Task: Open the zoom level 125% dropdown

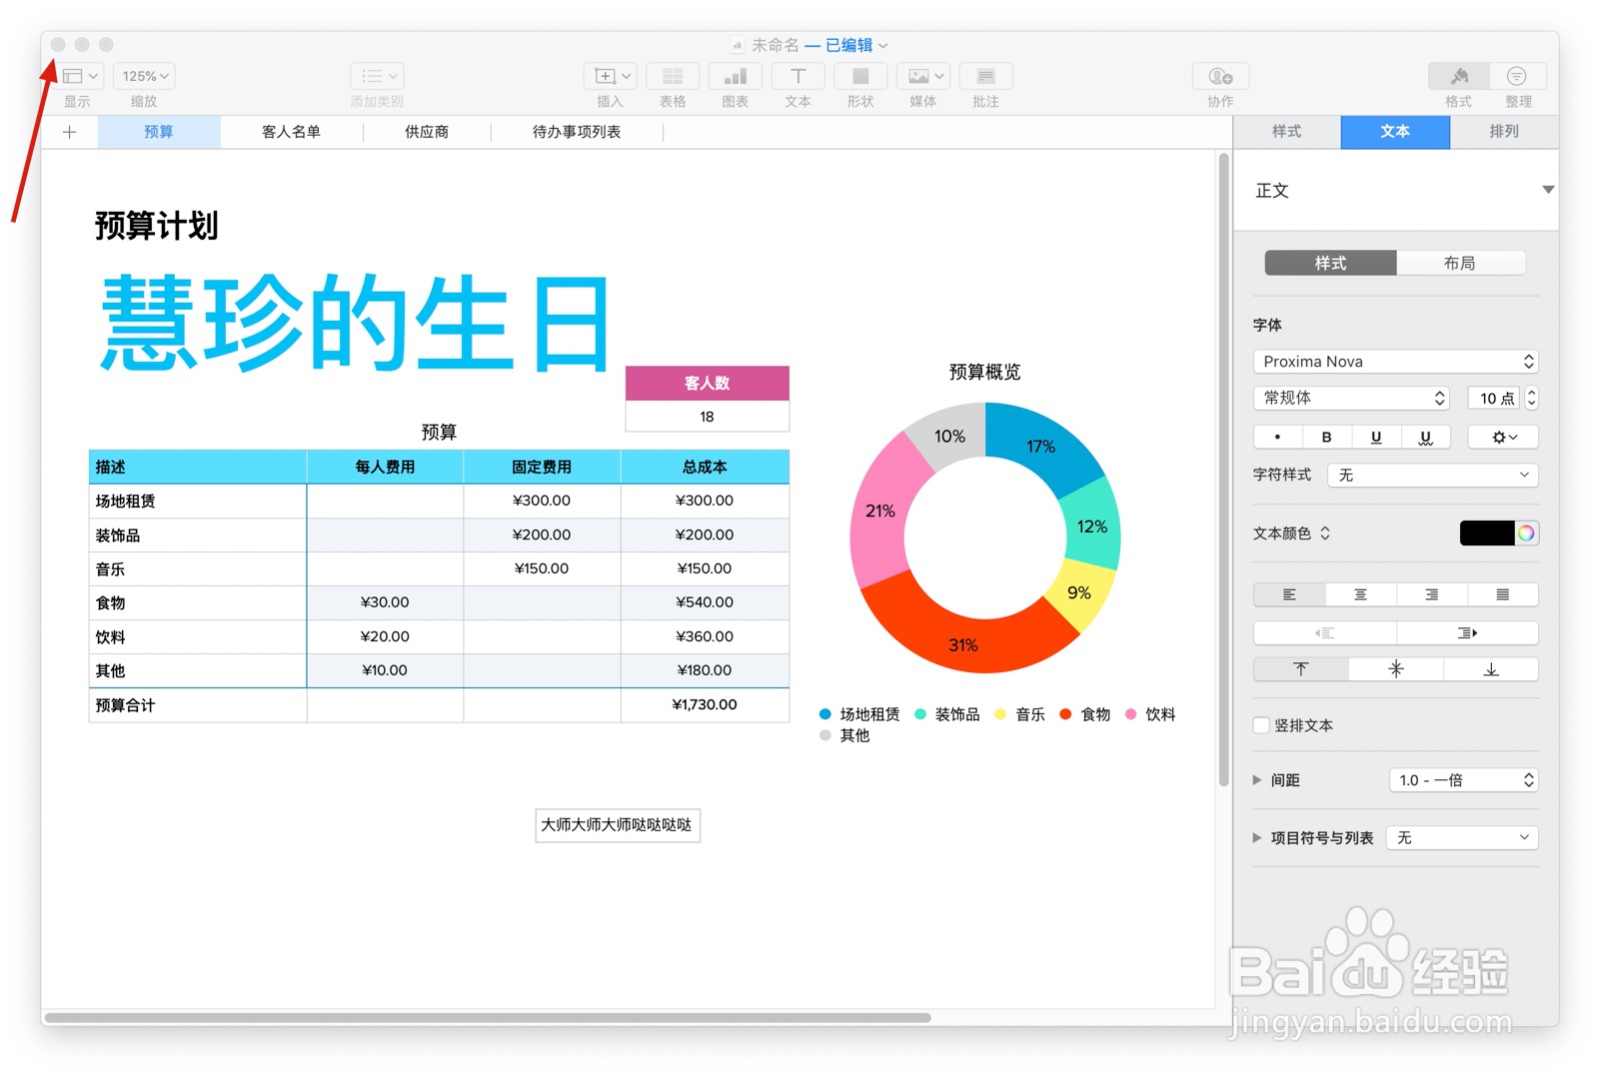Action: pyautogui.click(x=143, y=75)
